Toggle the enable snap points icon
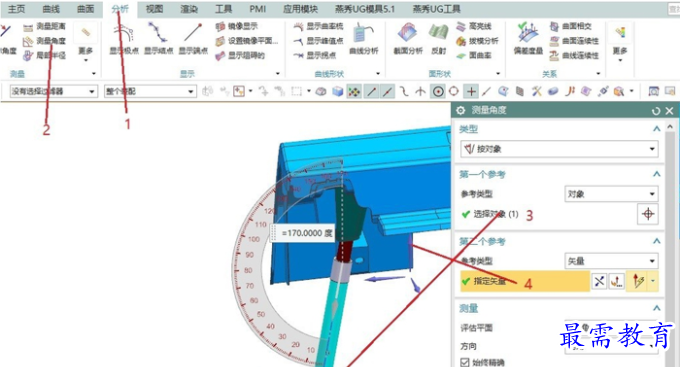681x367 pixels. (x=354, y=91)
